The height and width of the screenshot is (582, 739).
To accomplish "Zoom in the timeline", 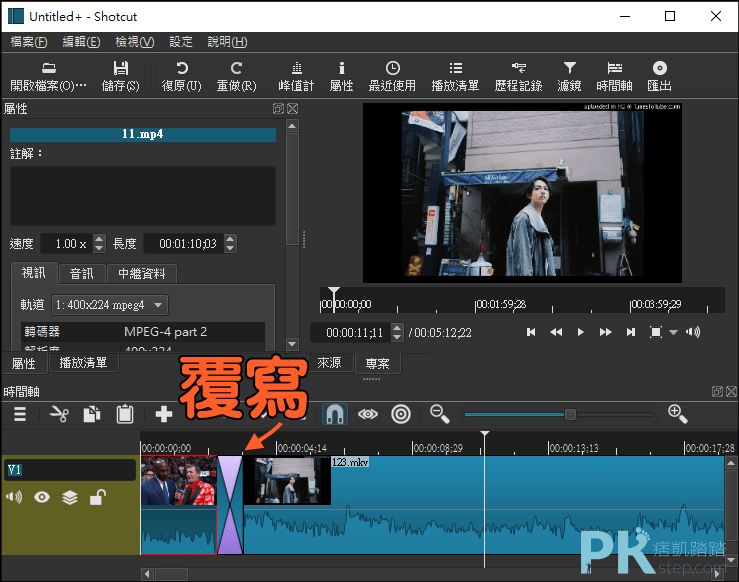I will point(677,414).
